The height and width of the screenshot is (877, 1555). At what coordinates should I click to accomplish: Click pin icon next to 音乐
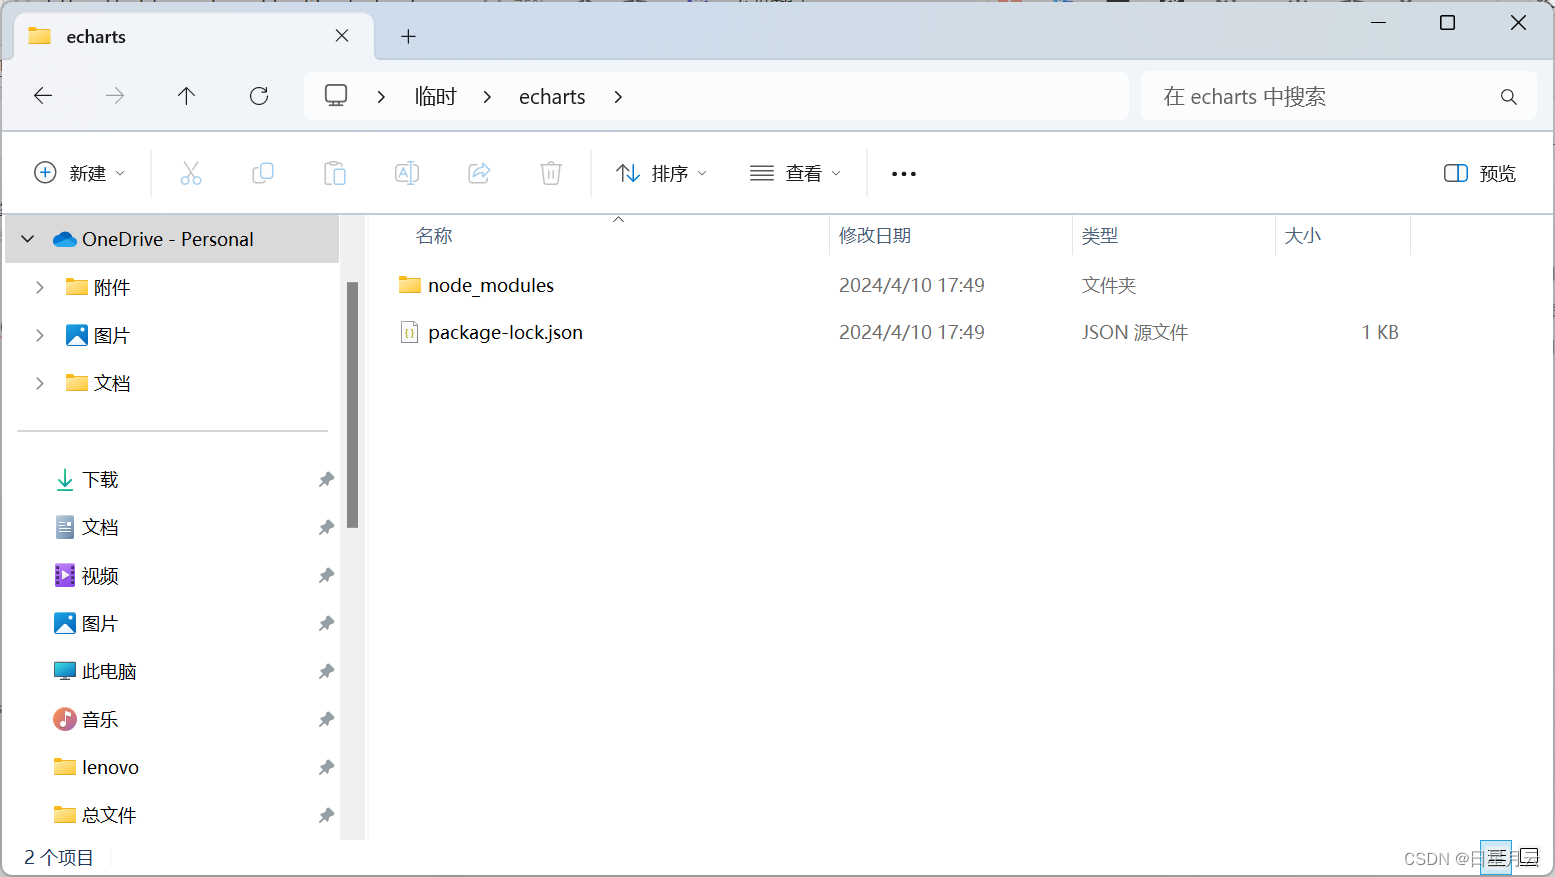pos(326,720)
